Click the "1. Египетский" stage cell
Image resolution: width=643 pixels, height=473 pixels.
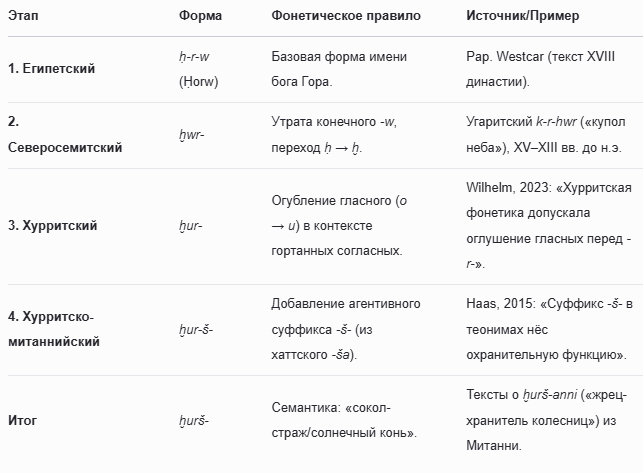(54, 70)
